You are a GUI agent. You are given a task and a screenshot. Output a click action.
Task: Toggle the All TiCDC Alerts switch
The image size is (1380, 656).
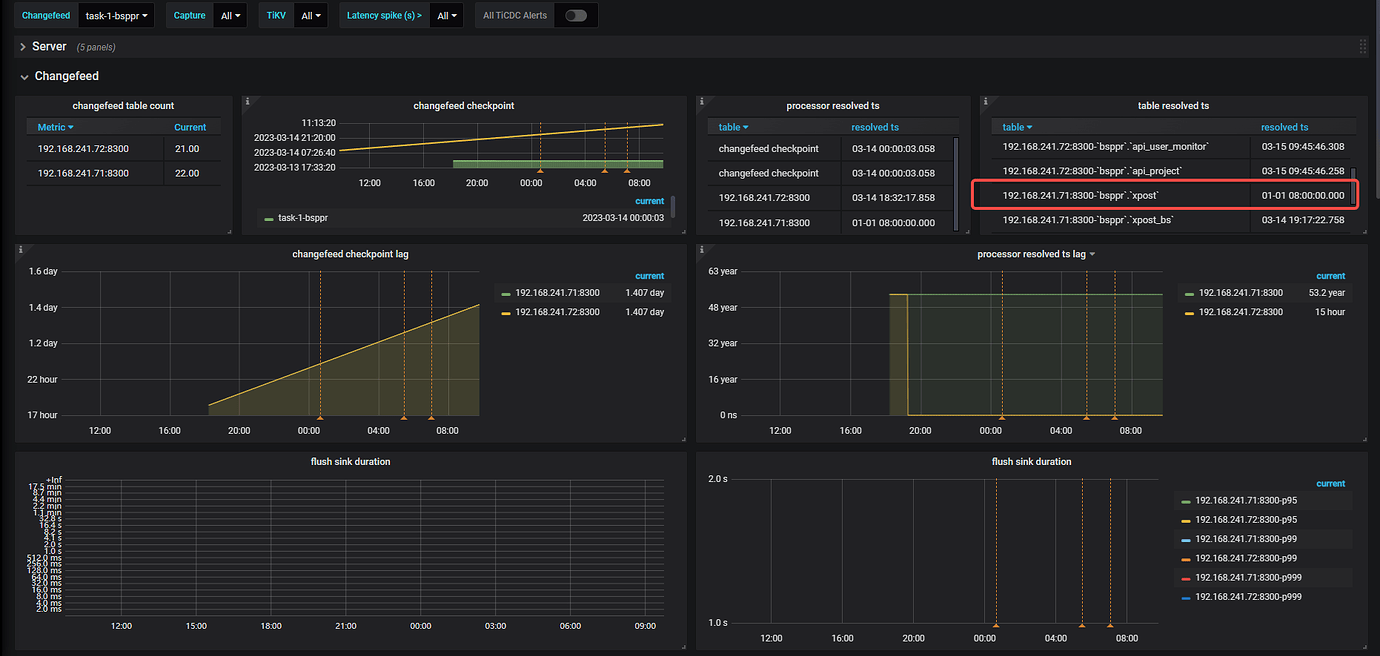575,15
